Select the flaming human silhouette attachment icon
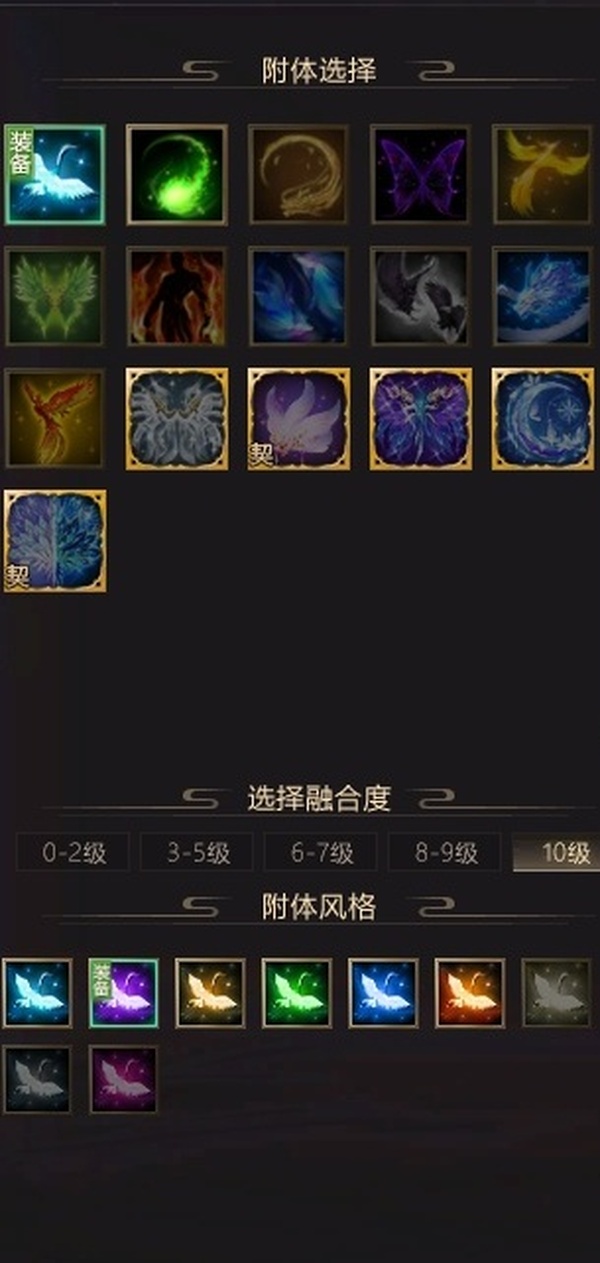This screenshot has height=1263, width=600. point(176,296)
